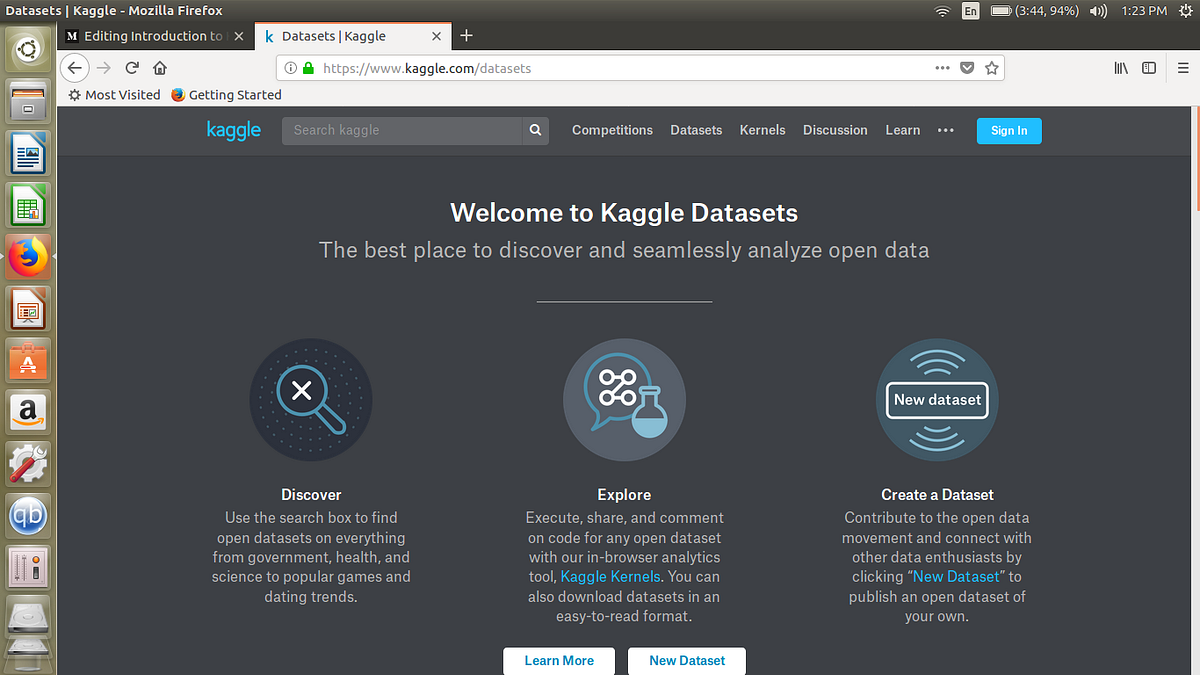Click the Discover magnifying glass circle icon
Viewport: 1200px width, 675px height.
(311, 400)
